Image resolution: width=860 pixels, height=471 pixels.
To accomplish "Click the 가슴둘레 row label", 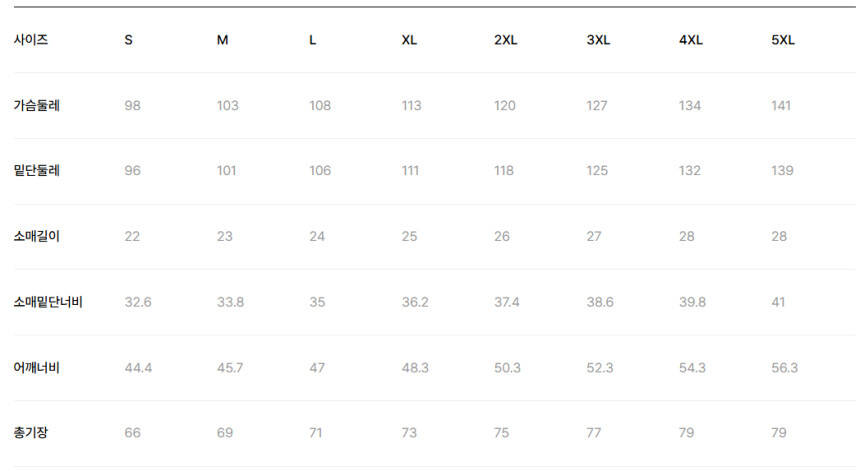I will tap(37, 105).
